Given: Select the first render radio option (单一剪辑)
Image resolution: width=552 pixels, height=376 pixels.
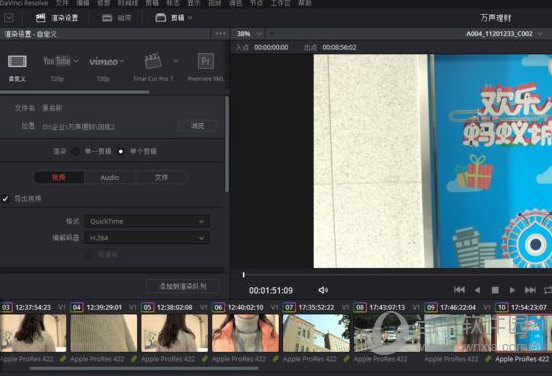Looking at the screenshot, I should coord(75,151).
